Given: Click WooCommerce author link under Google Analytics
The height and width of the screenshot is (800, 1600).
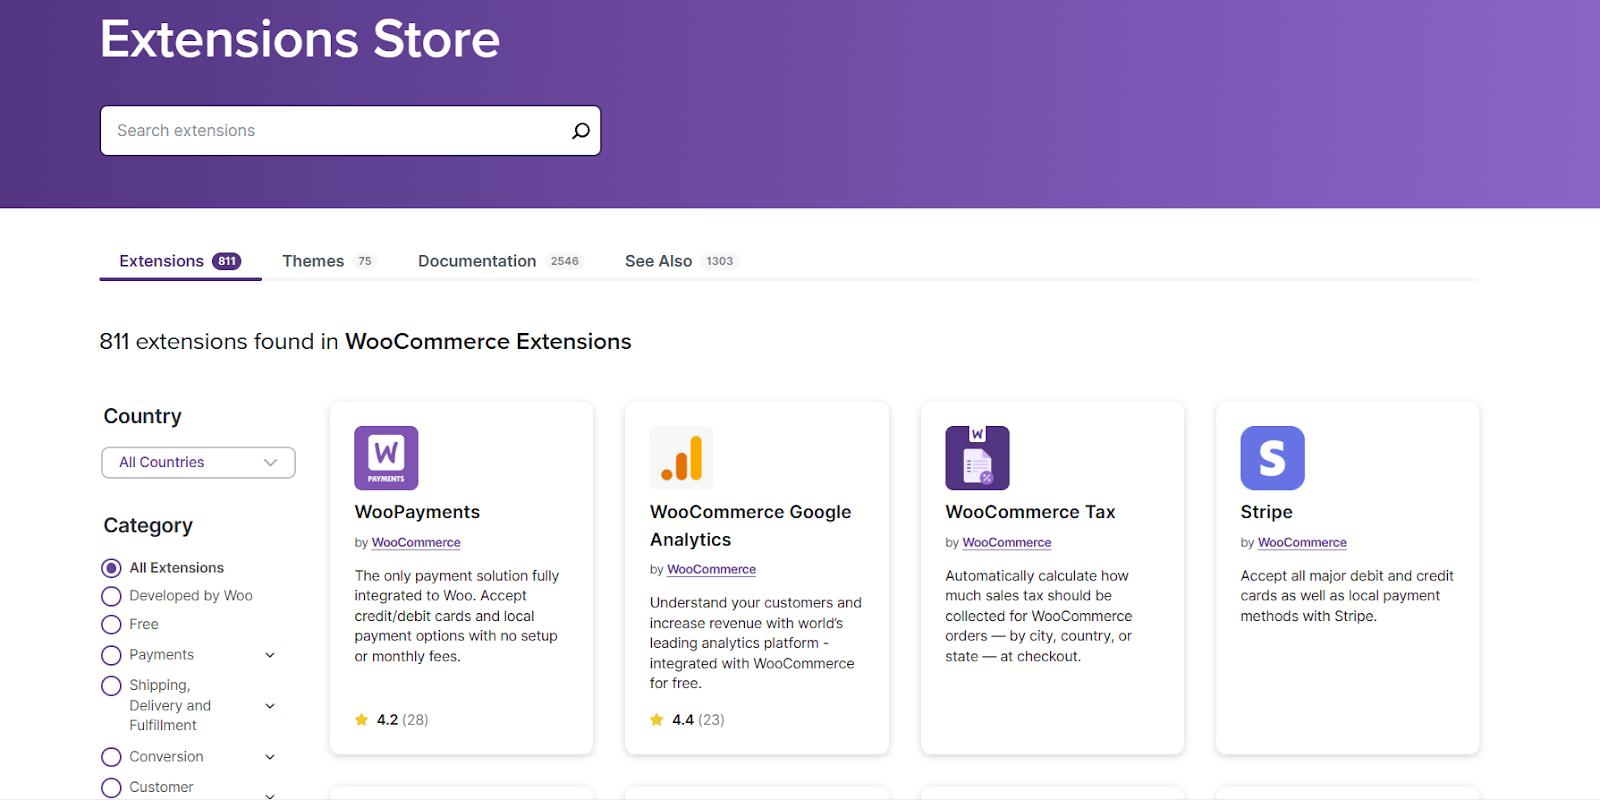Looking at the screenshot, I should 711,570.
